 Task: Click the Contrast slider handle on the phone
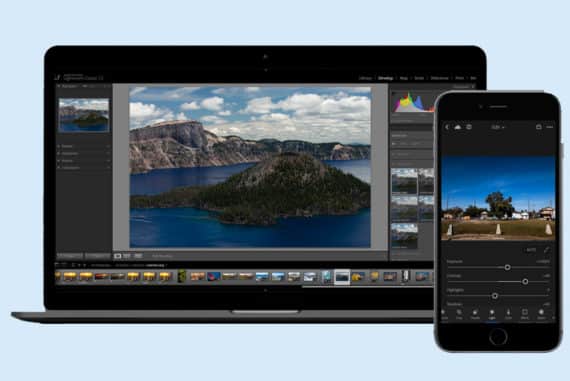click(525, 281)
